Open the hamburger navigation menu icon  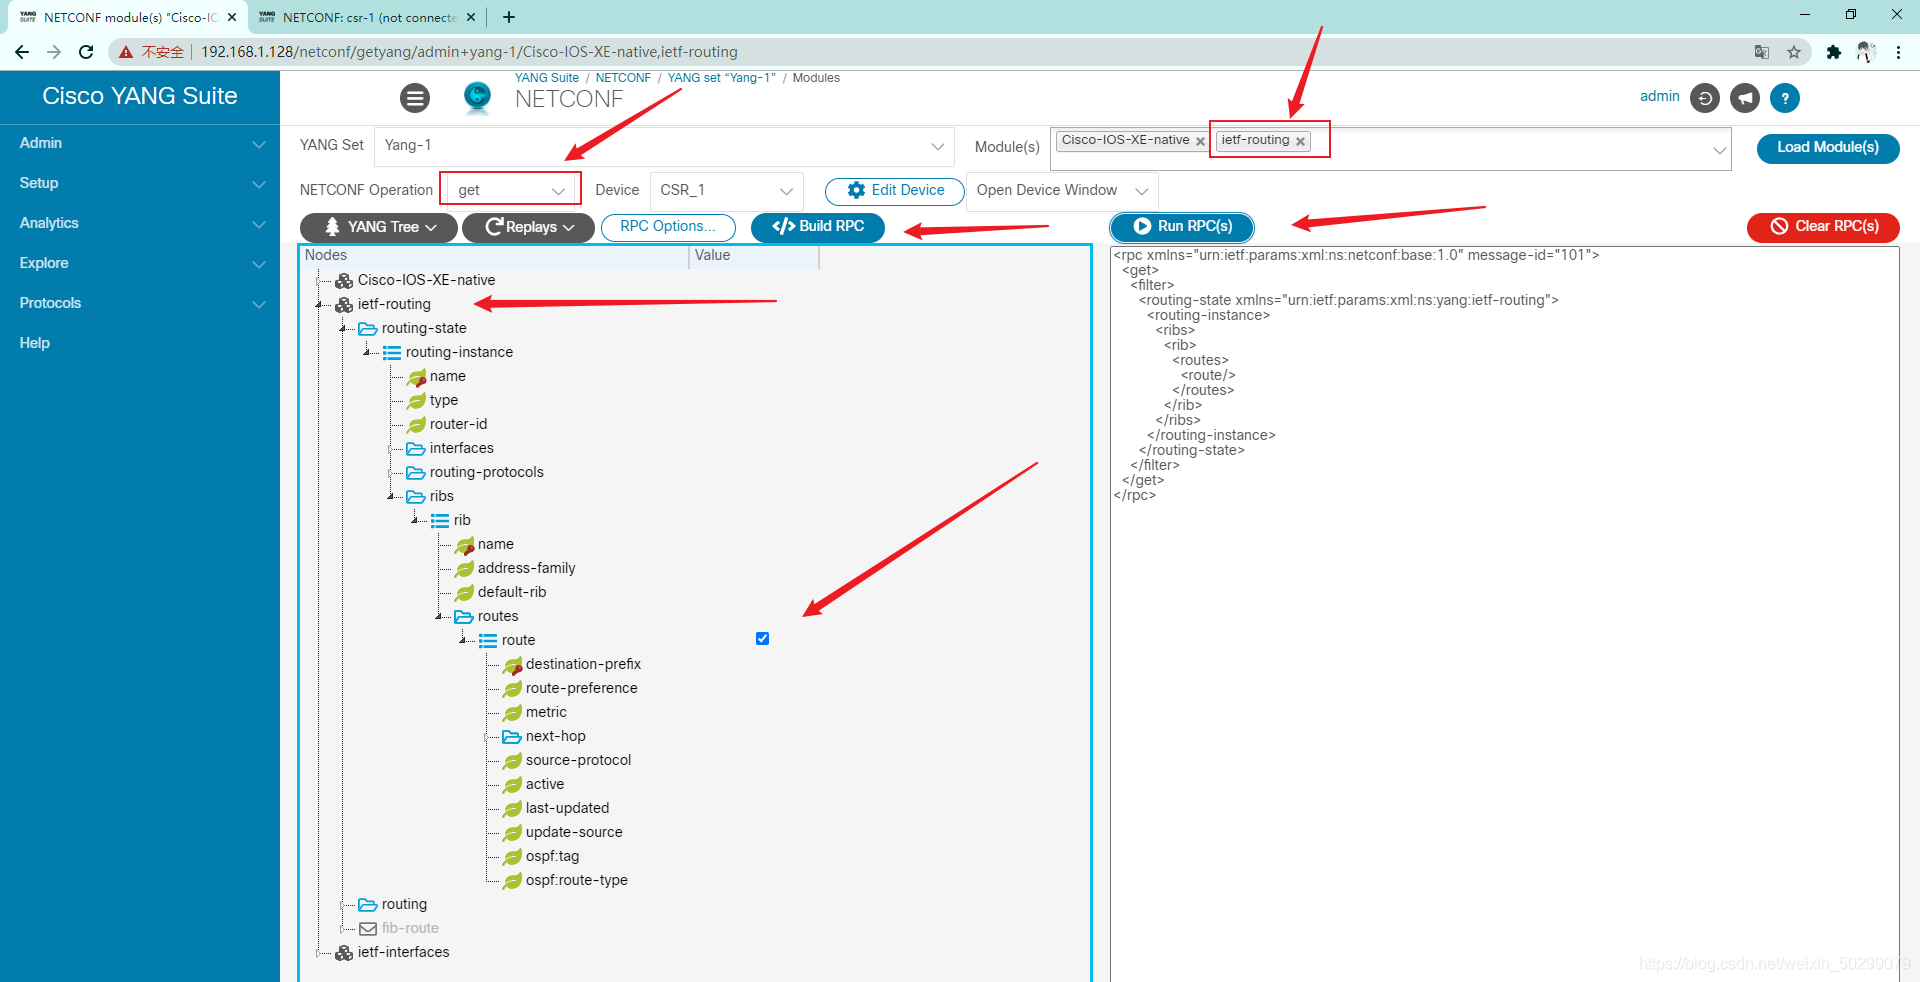(415, 98)
